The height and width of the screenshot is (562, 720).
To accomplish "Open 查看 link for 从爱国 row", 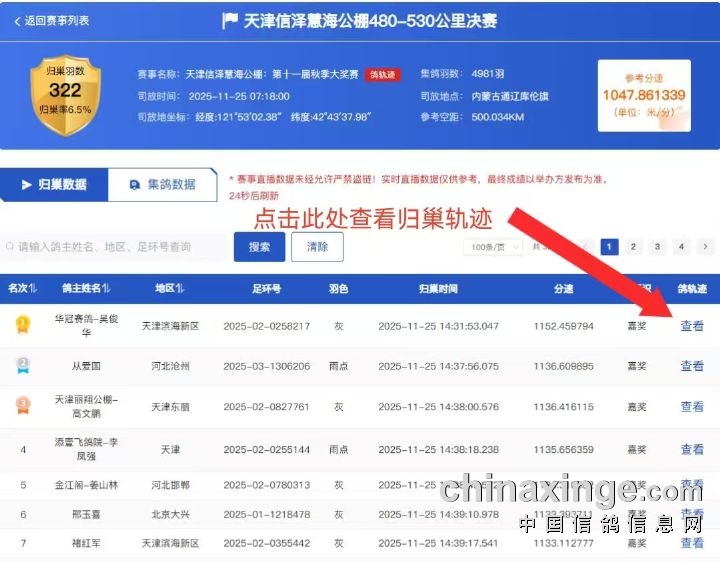I will 692,366.
